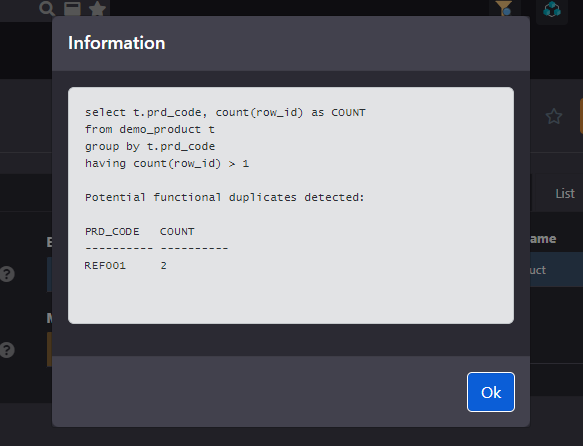Image resolution: width=583 pixels, height=446 pixels.
Task: Click the window panel icon beside search
Action: tap(73, 8)
